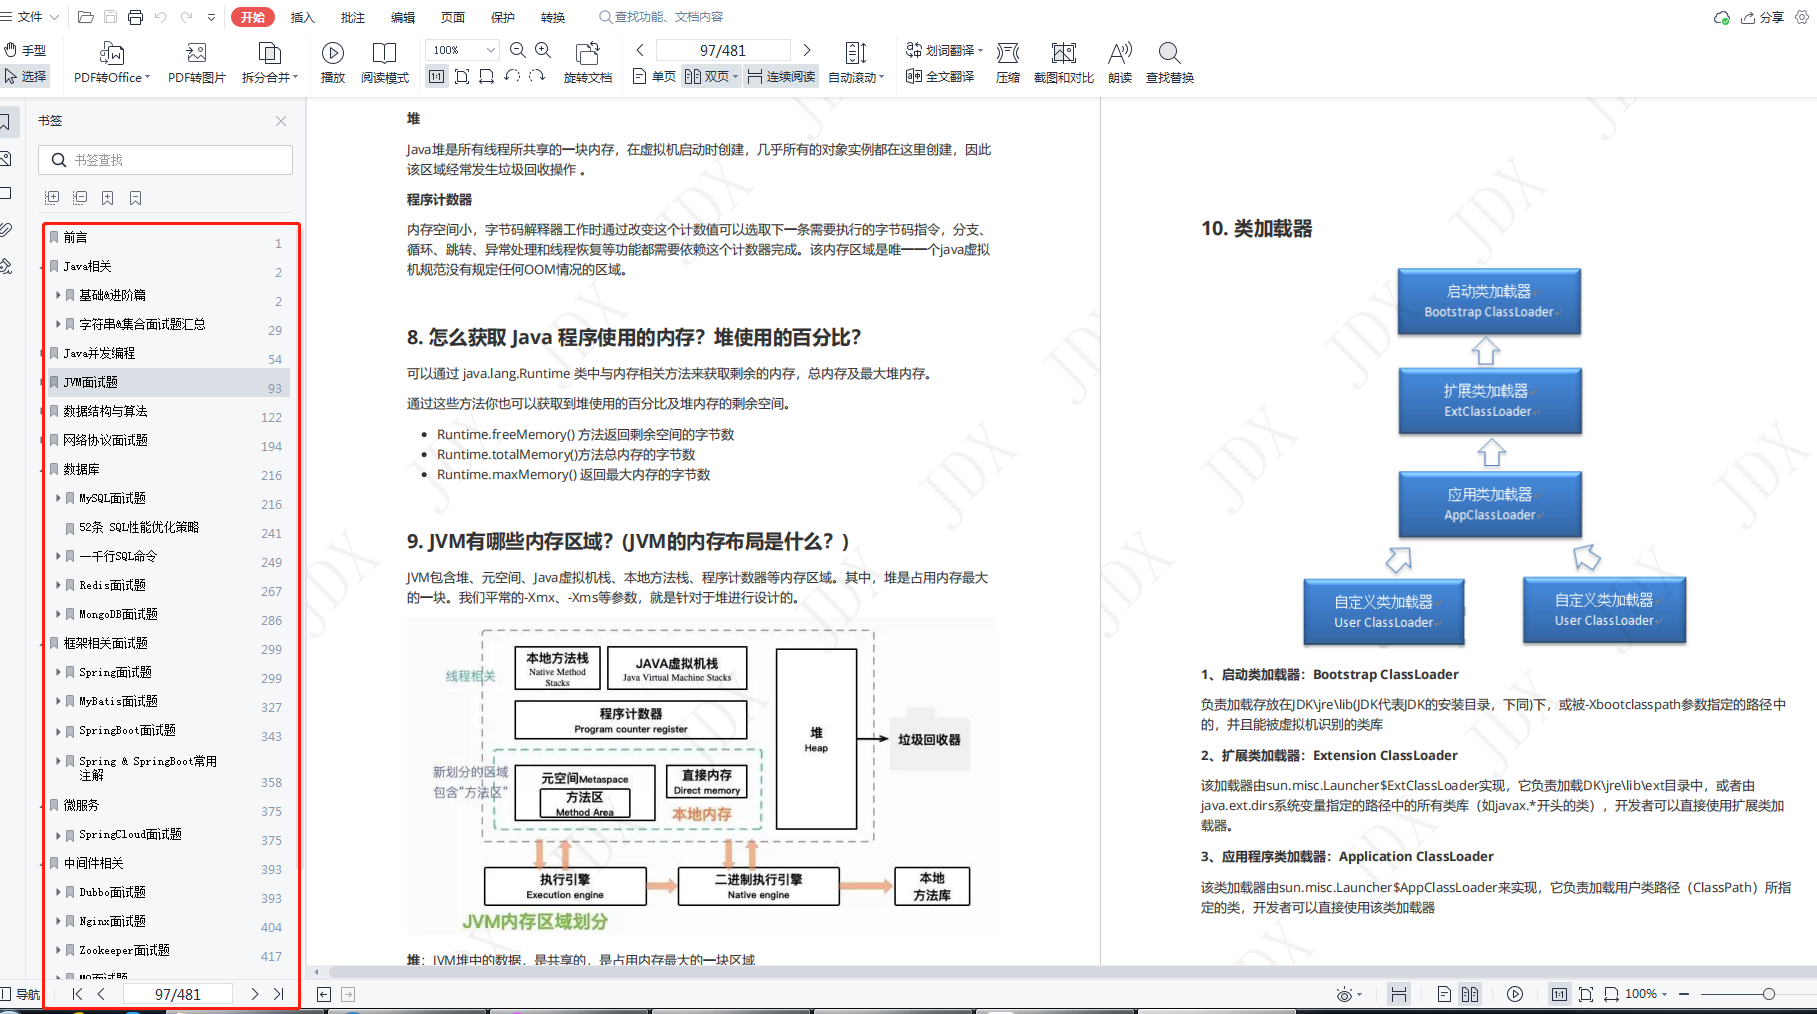
Task: Expand the Spring面试题 bookmark node
Action: pyautogui.click(x=58, y=672)
